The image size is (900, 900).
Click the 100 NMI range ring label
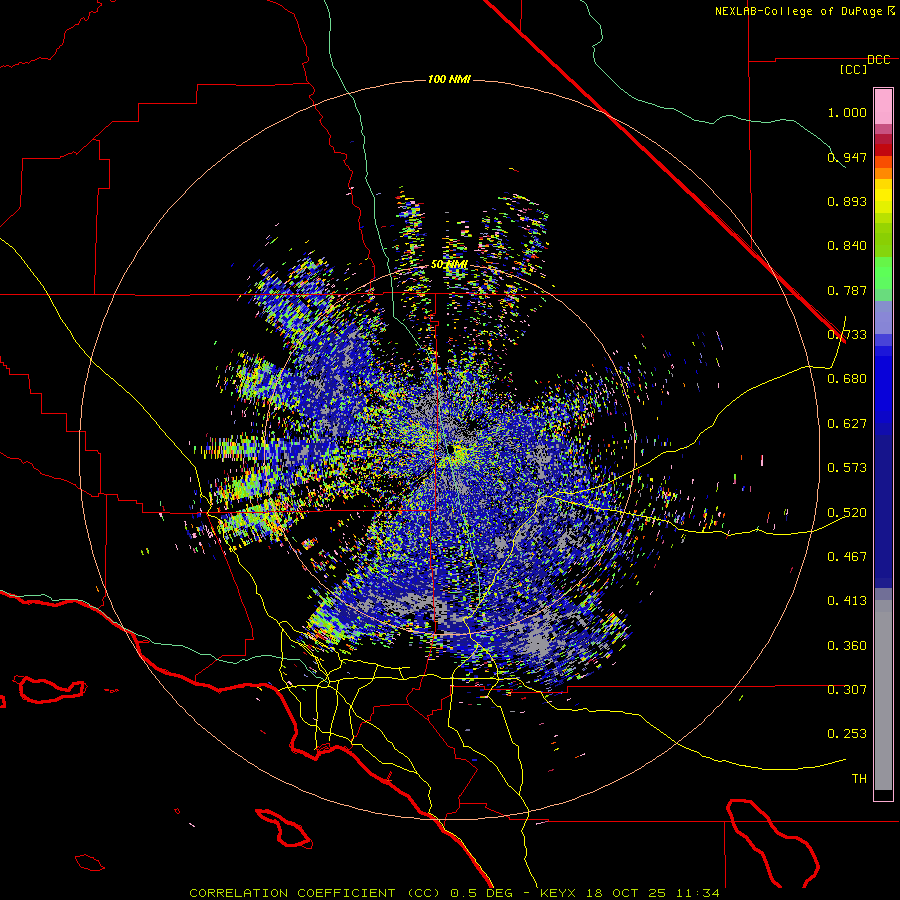coord(449,79)
